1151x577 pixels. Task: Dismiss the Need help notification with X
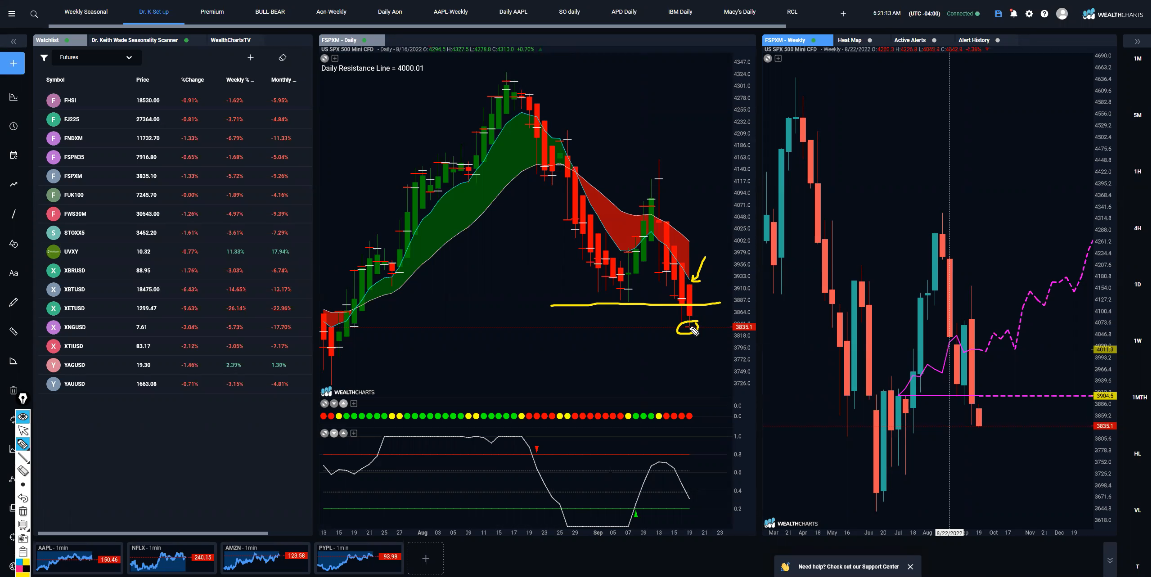[910, 567]
